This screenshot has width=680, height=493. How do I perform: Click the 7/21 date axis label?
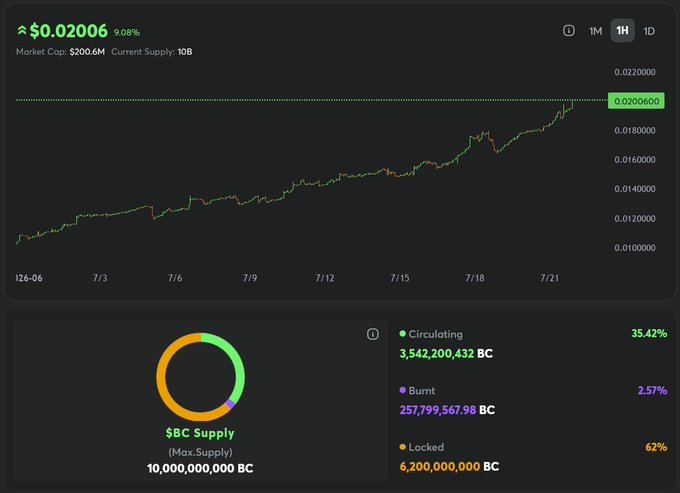click(x=549, y=278)
